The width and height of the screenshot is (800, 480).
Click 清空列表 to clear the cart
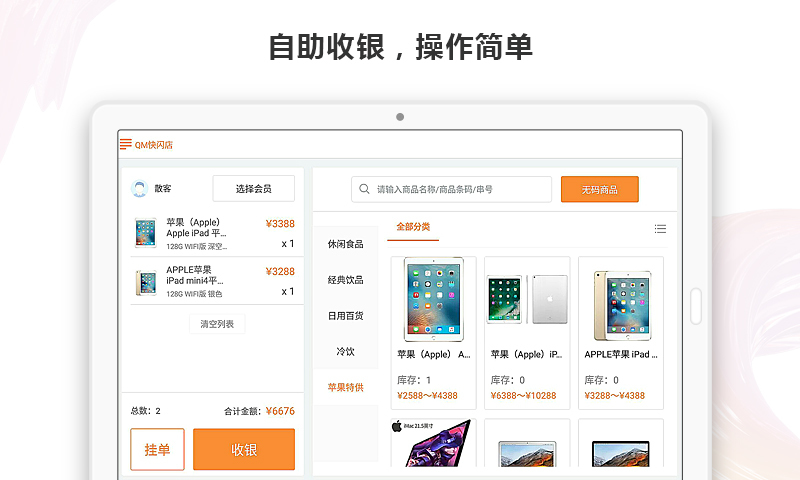point(217,324)
